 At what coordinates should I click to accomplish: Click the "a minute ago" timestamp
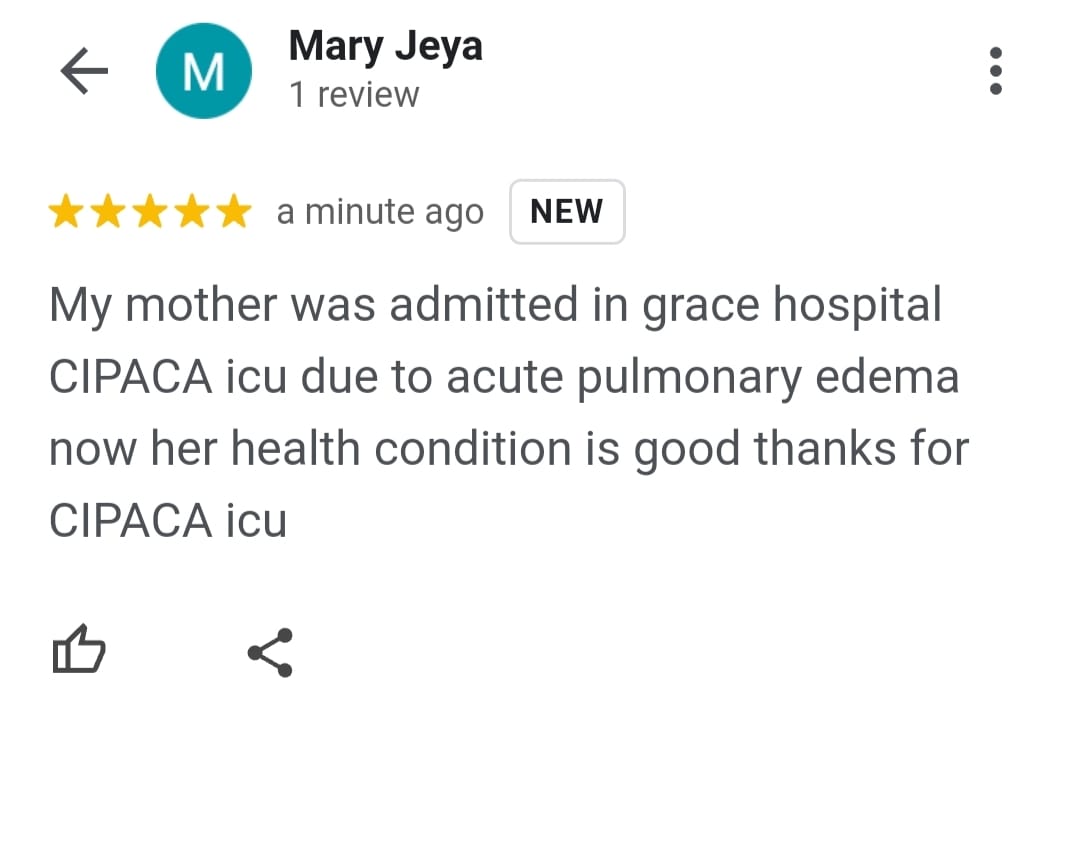click(x=380, y=212)
